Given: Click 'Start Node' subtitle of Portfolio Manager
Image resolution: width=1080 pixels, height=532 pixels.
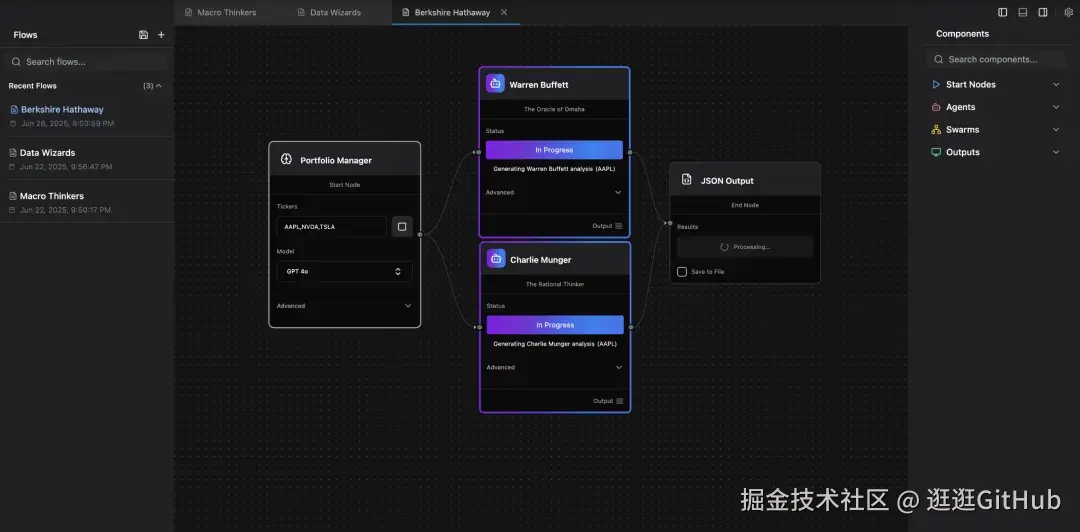Looking at the screenshot, I should click(344, 185).
